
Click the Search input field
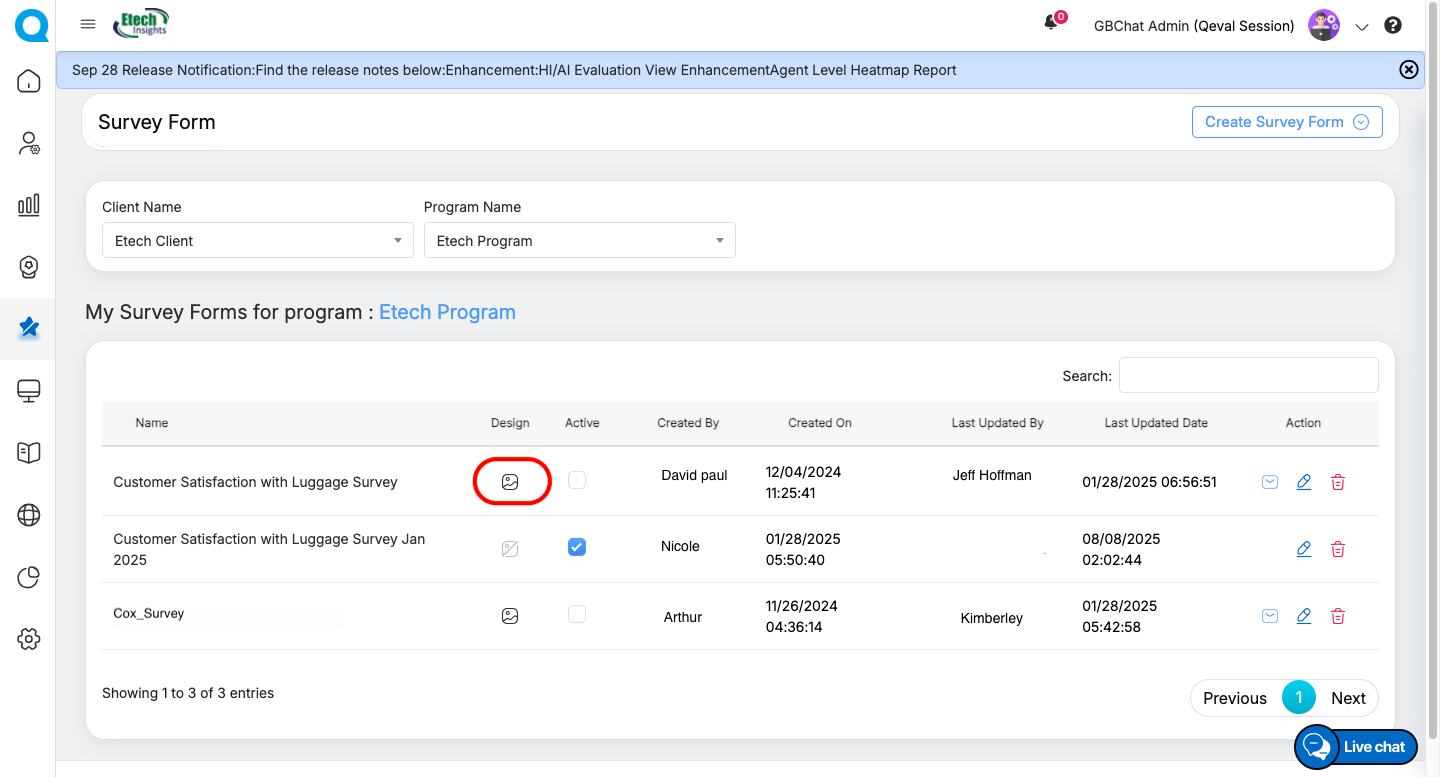coord(1248,375)
